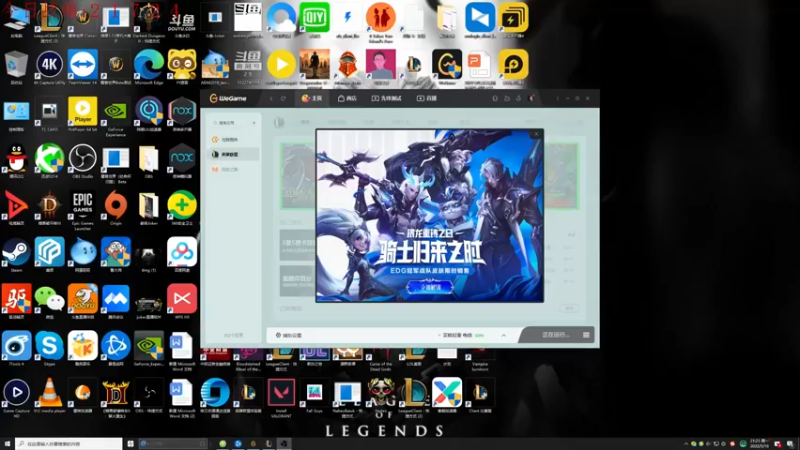
Task: Open the Recycle Bin
Action: [x=16, y=67]
